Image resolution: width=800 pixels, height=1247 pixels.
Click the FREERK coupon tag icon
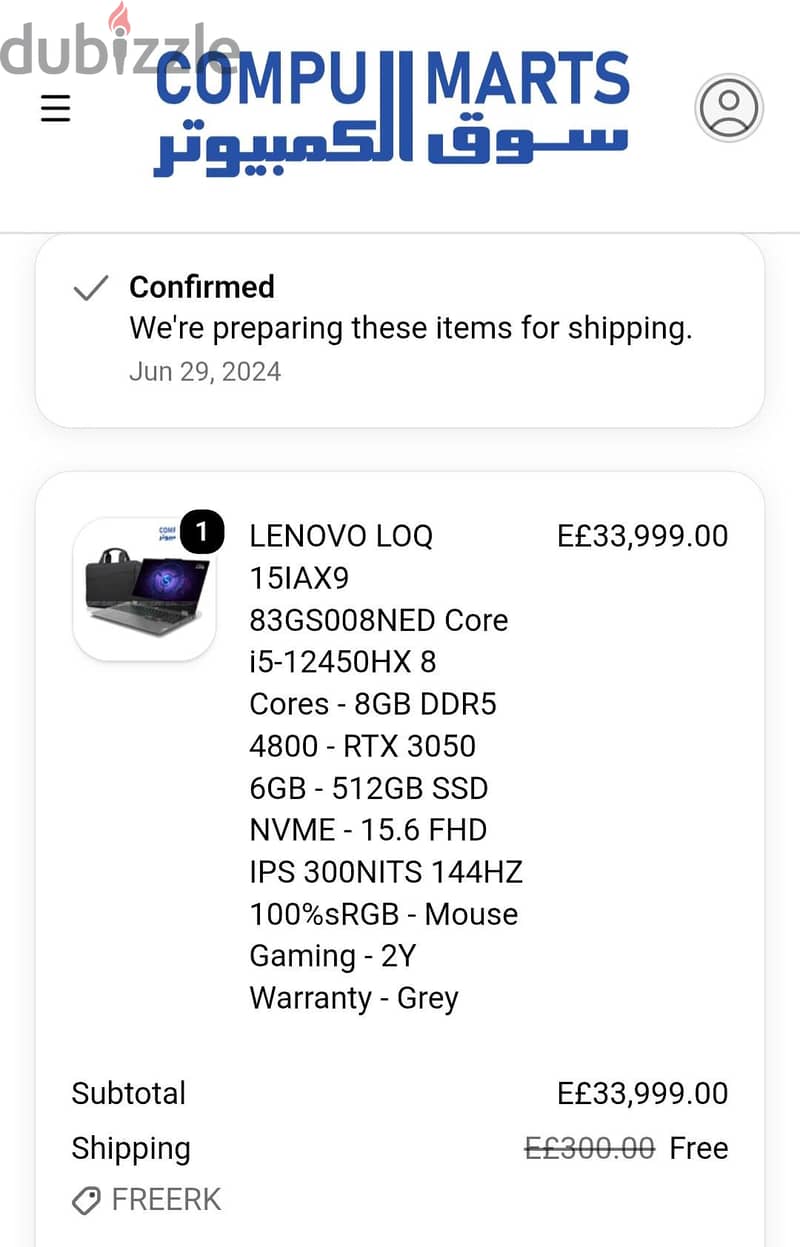coord(87,1200)
